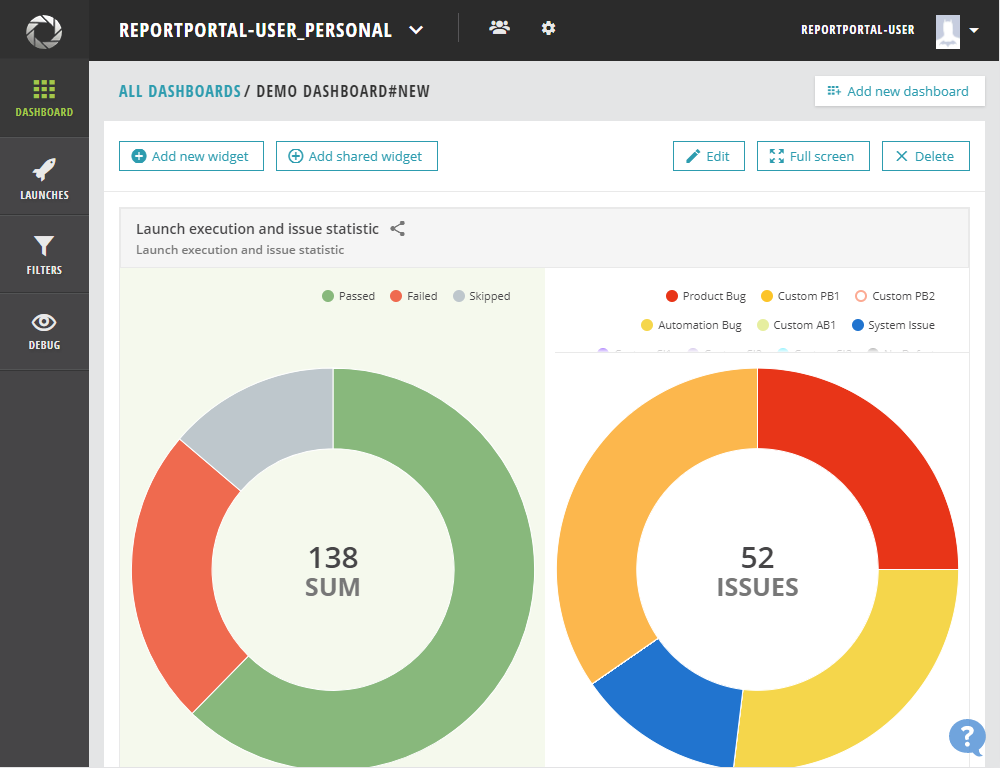The width and height of the screenshot is (1000, 768).
Task: Toggle the Passed legend item
Action: (x=348, y=296)
